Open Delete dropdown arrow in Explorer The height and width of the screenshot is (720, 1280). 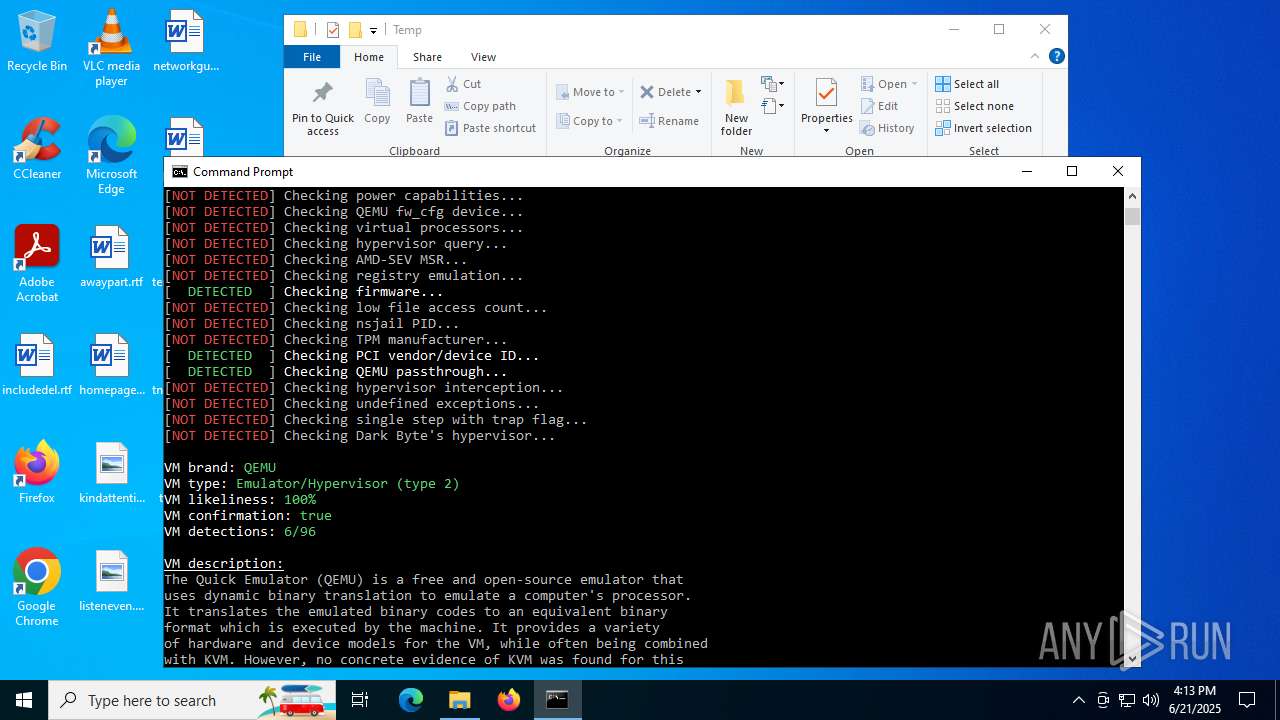click(x=698, y=92)
